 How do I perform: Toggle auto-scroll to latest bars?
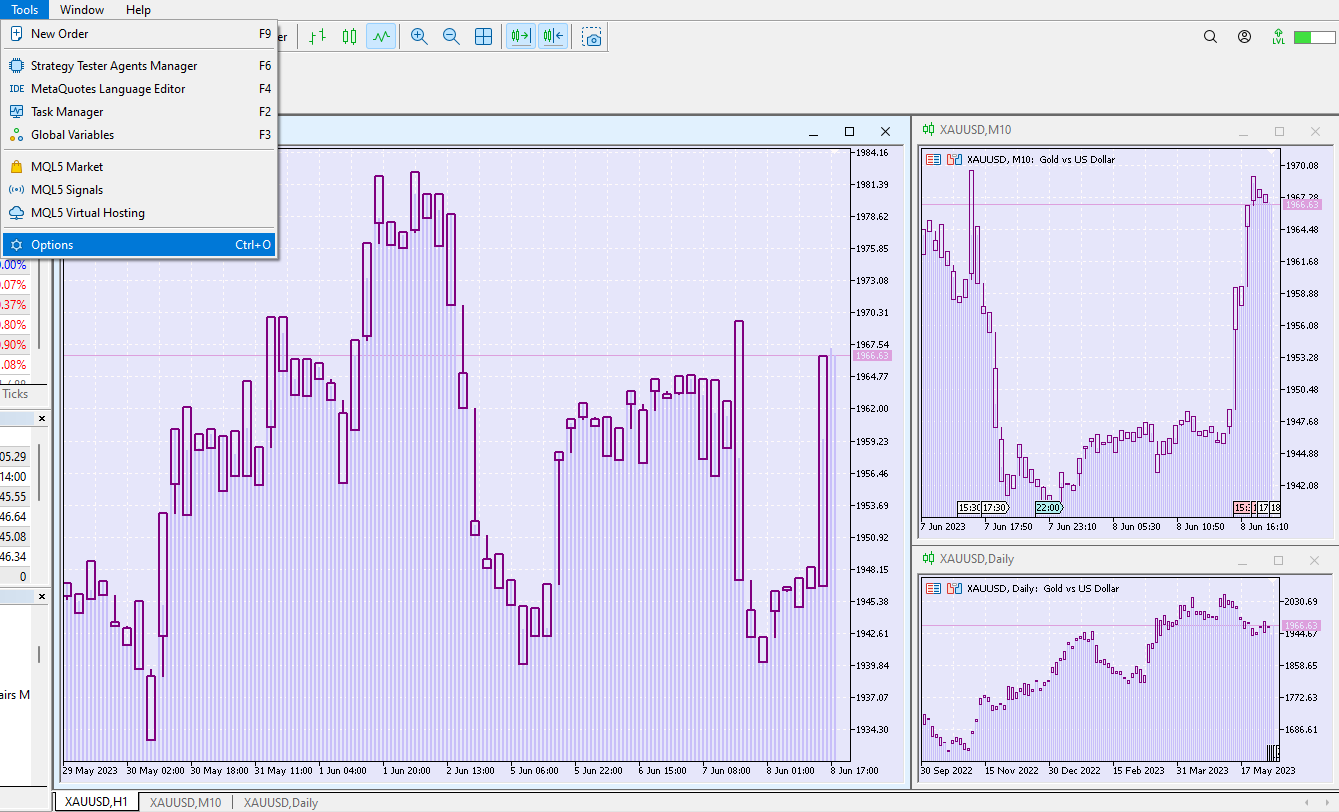point(520,36)
